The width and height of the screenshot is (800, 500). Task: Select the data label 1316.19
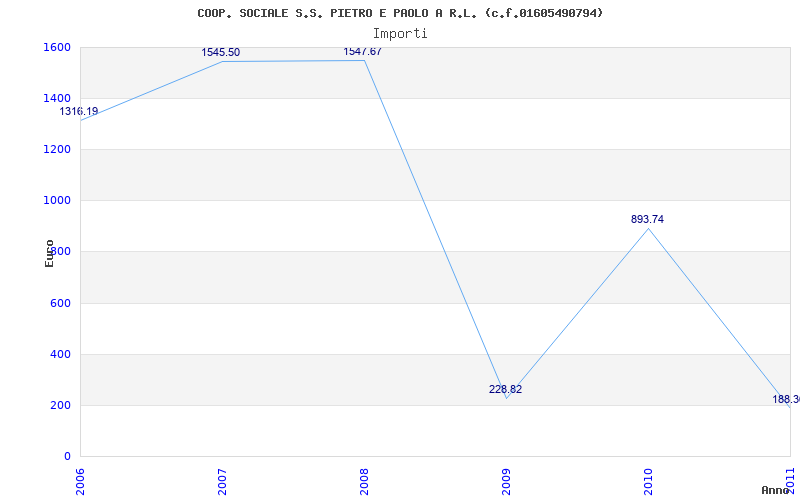(79, 111)
